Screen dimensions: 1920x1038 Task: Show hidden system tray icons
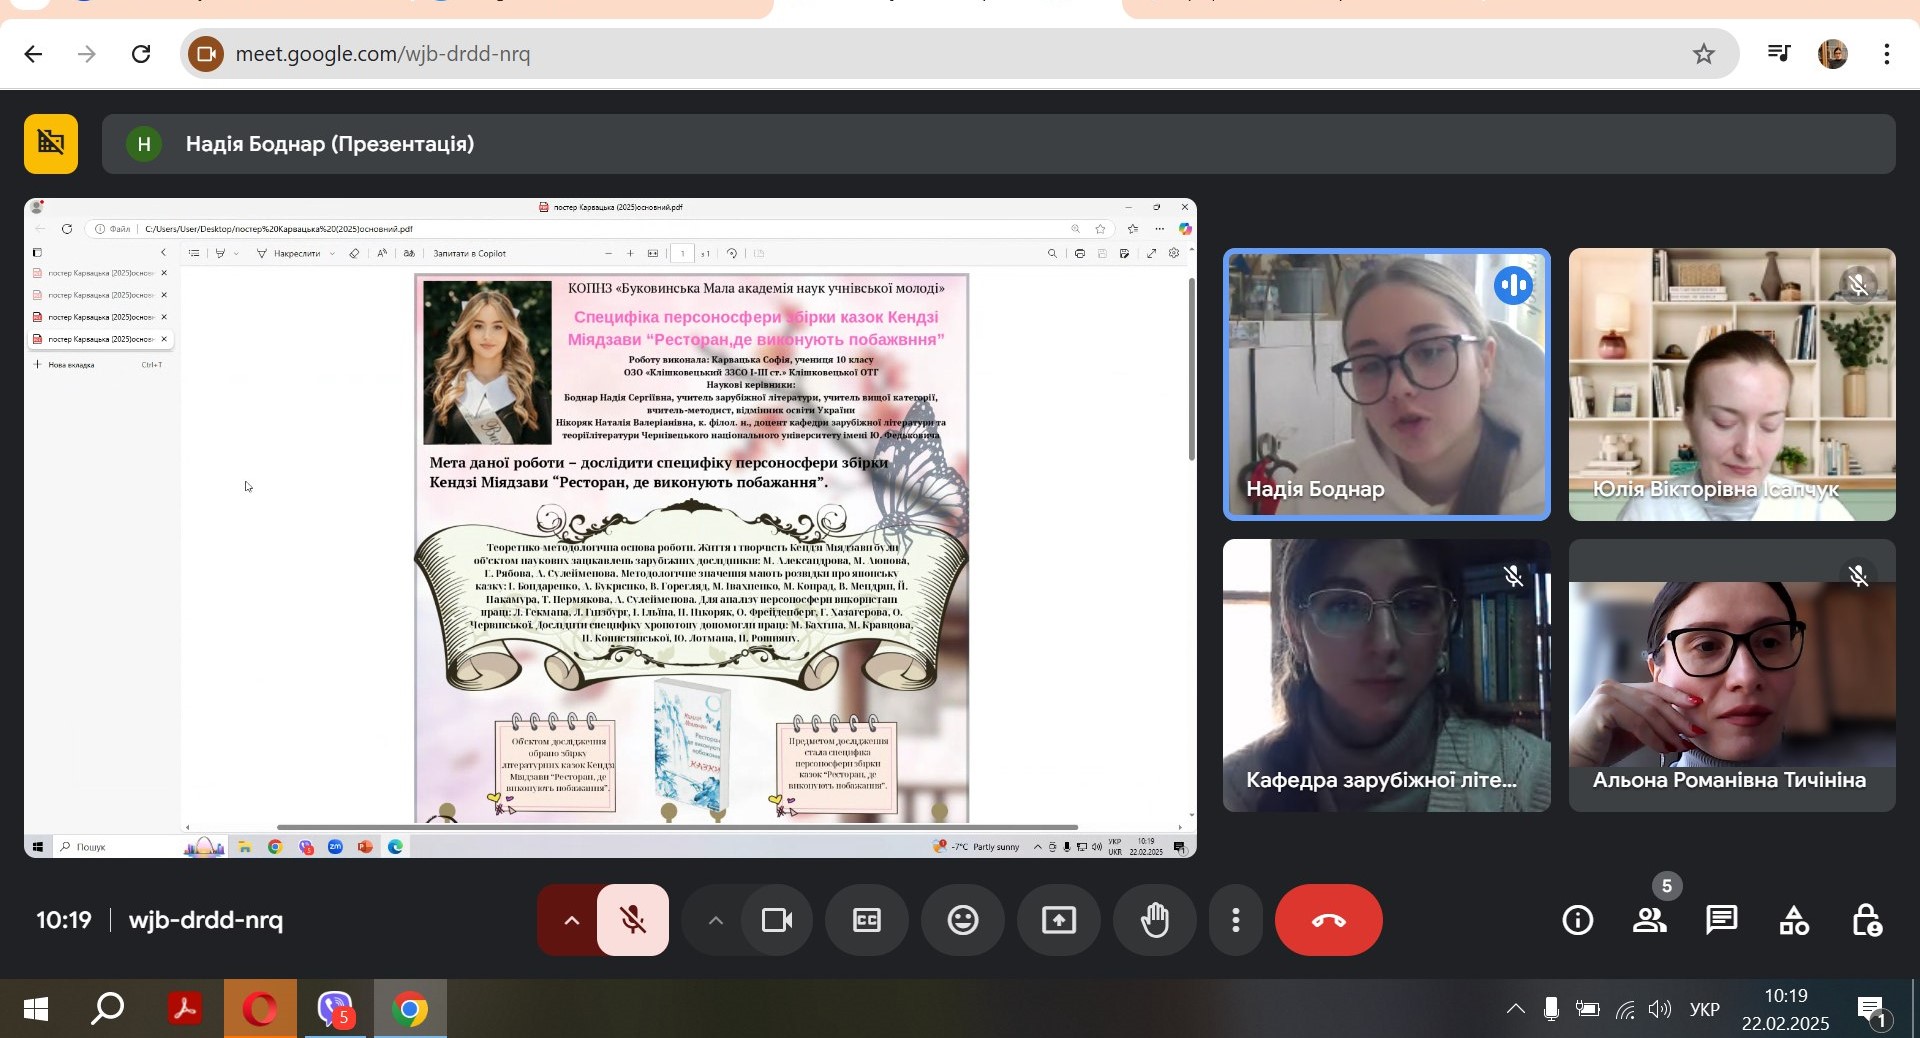click(1516, 1010)
